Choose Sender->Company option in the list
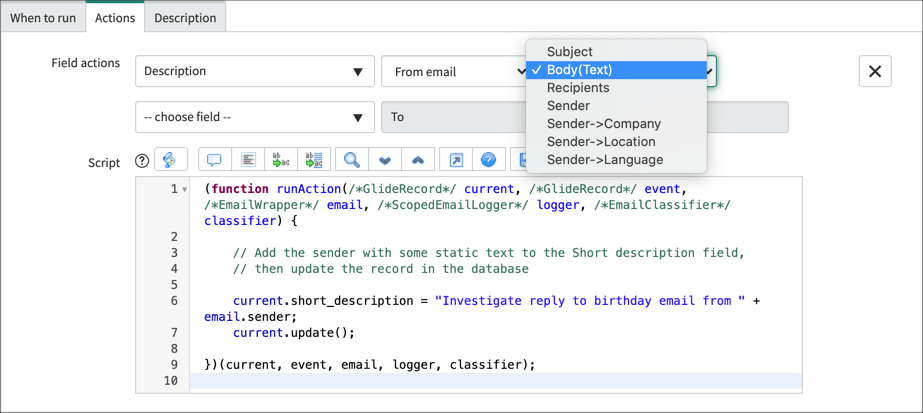 tap(603, 124)
